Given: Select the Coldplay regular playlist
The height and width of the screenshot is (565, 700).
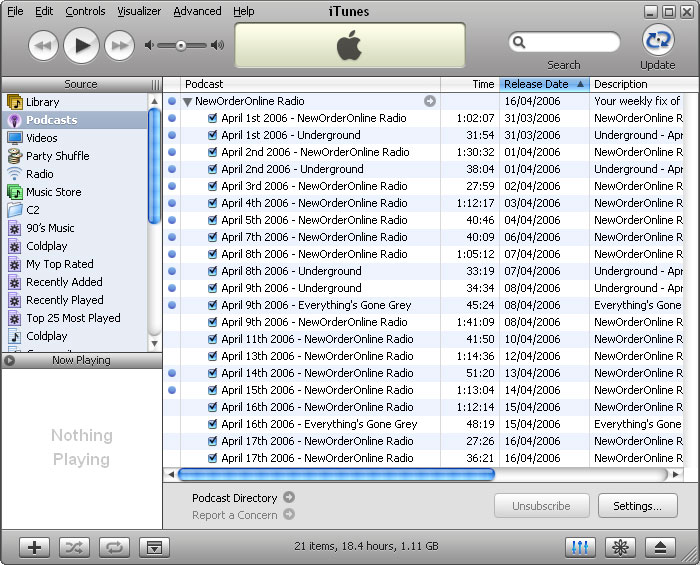Looking at the screenshot, I should 75,336.
